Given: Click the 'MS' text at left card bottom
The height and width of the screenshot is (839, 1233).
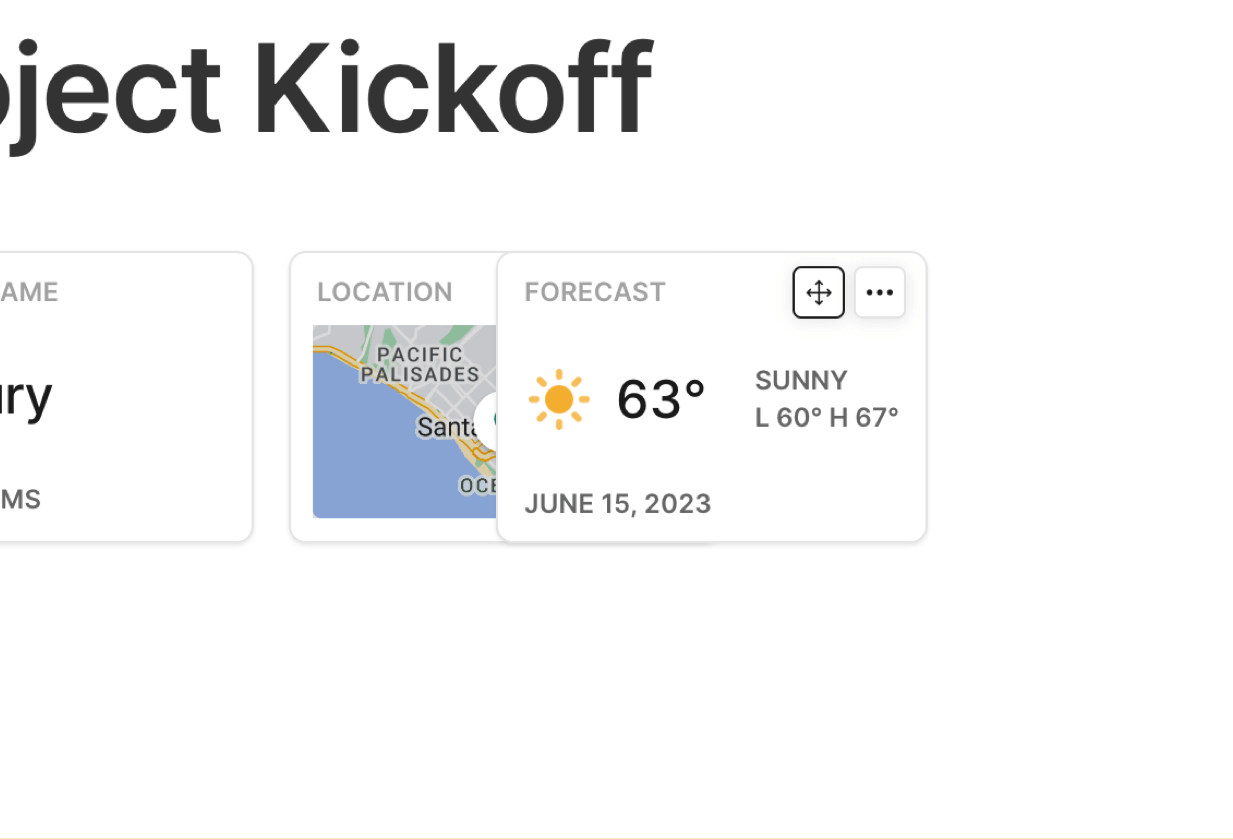Looking at the screenshot, I should point(20,499).
